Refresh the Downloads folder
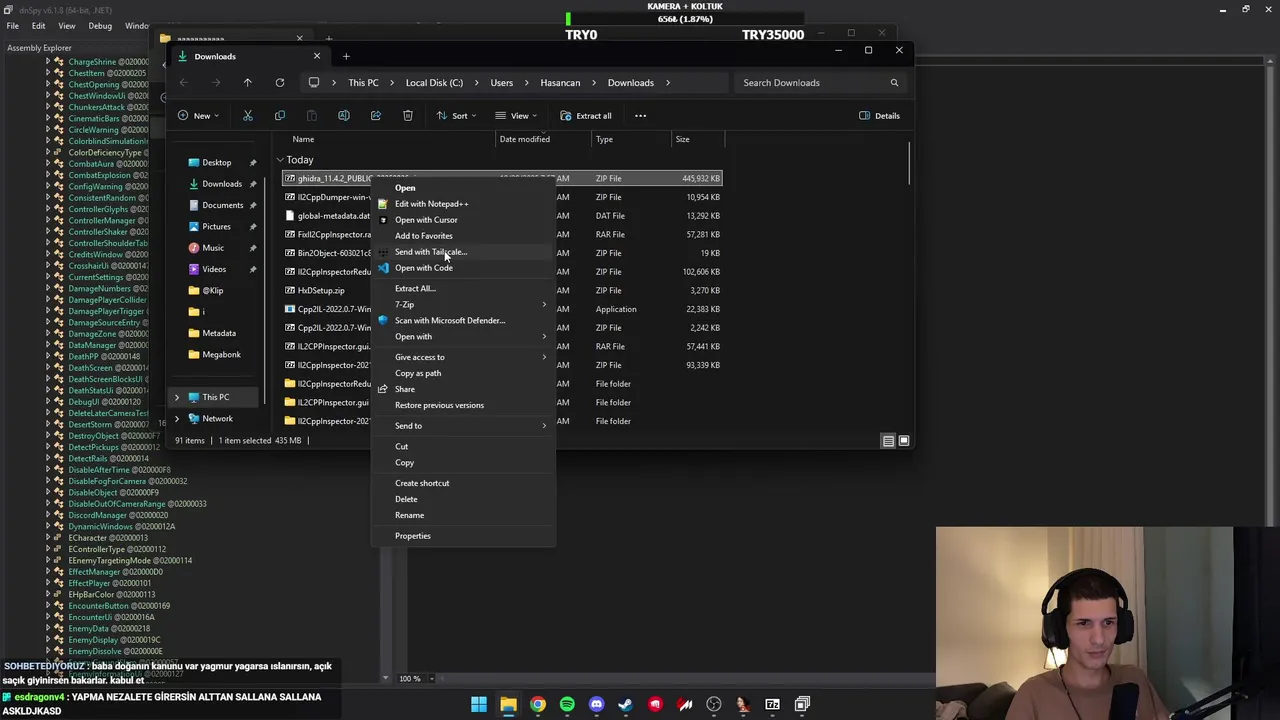This screenshot has width=1280, height=720. tap(280, 83)
